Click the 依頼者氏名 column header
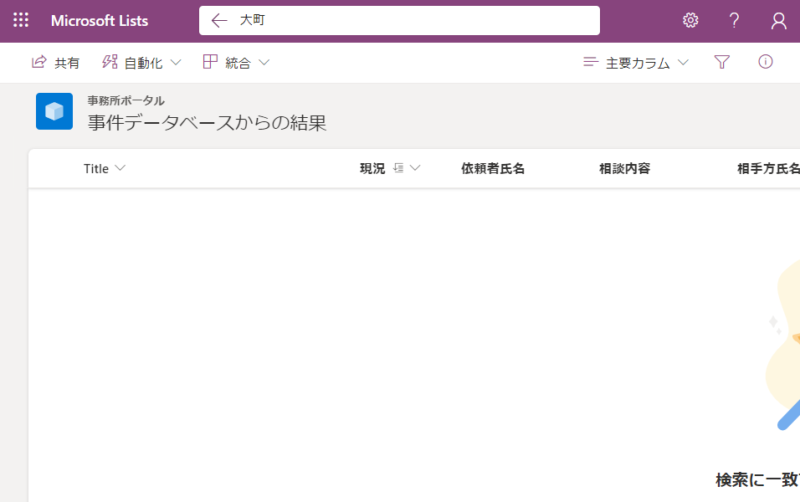Viewport: 800px width, 502px height. (x=493, y=168)
